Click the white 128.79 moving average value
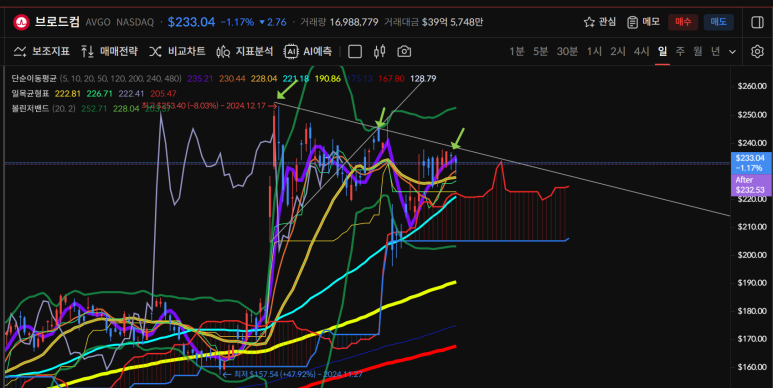 [x=423, y=78]
